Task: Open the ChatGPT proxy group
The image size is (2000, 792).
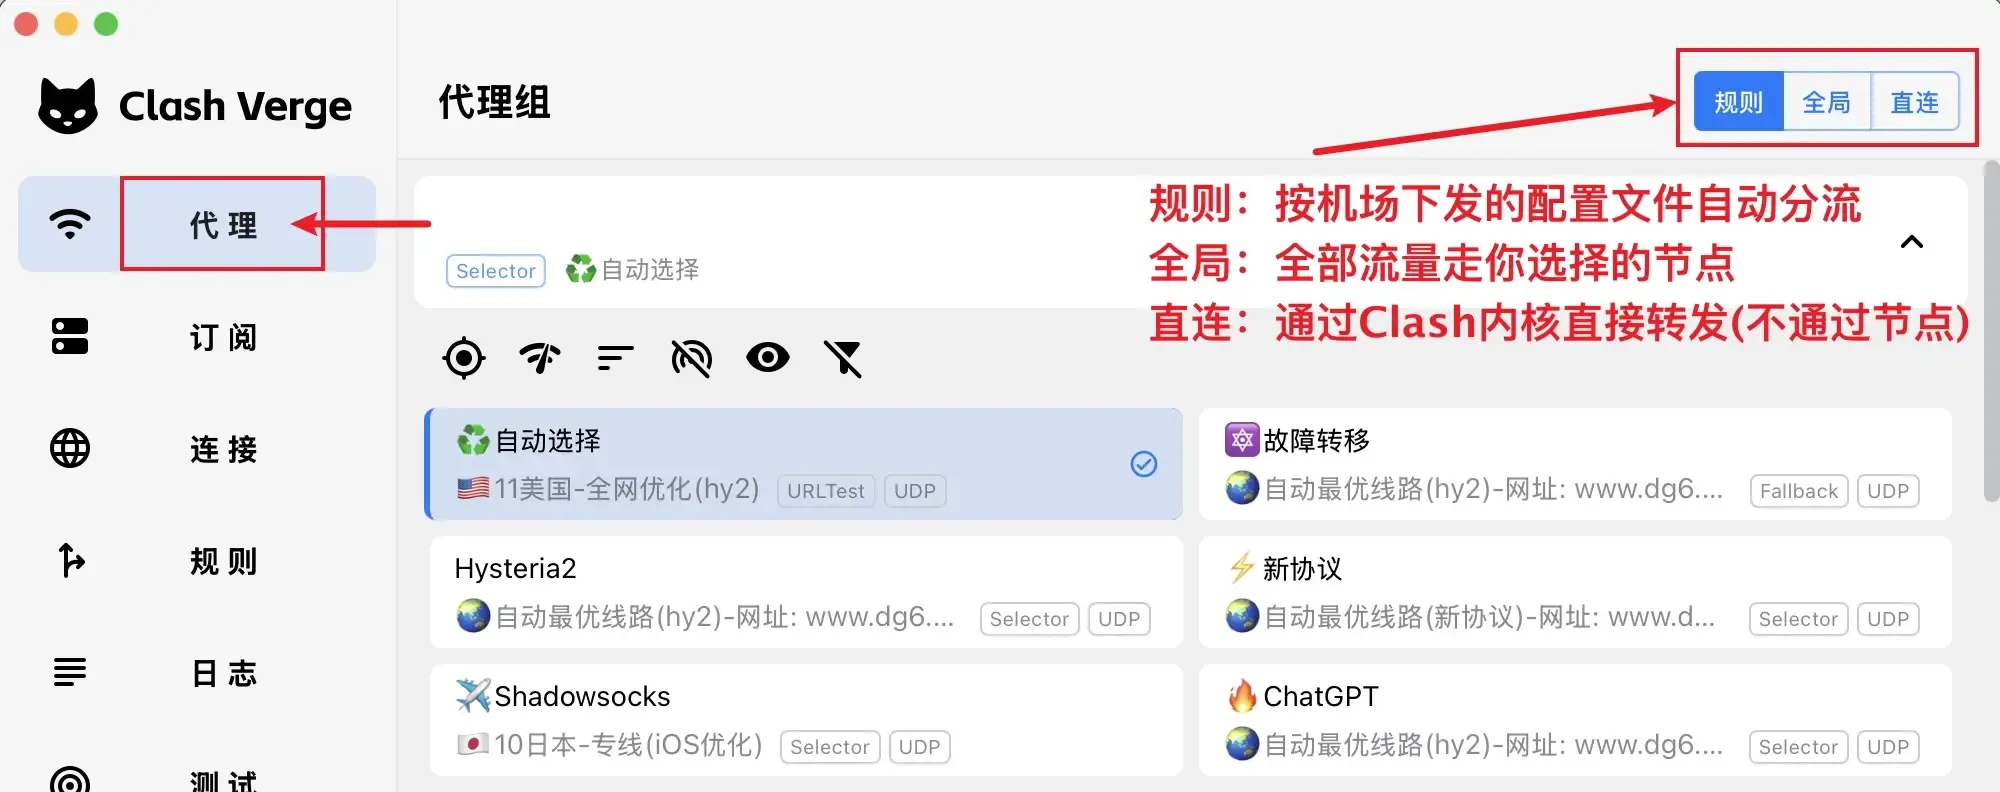Action: [1575, 720]
